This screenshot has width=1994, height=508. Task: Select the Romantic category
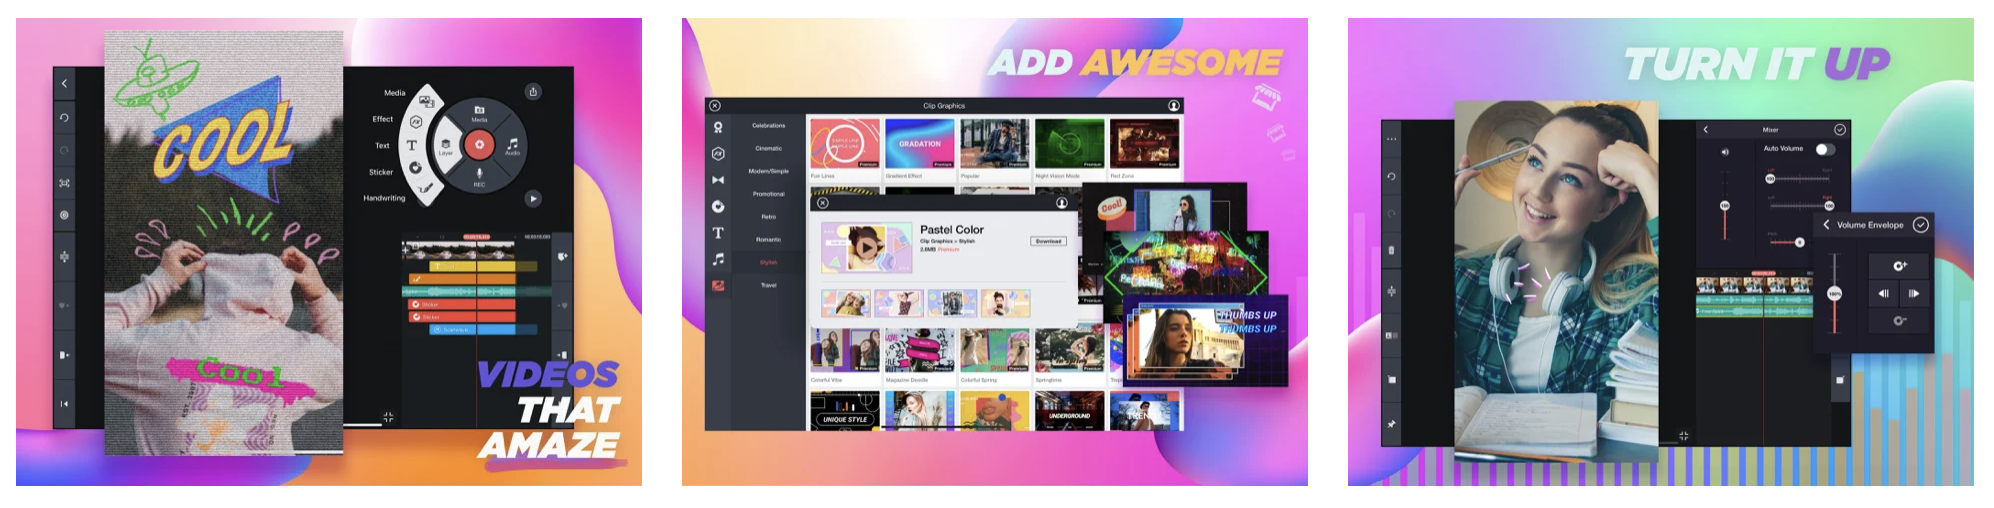coord(768,240)
